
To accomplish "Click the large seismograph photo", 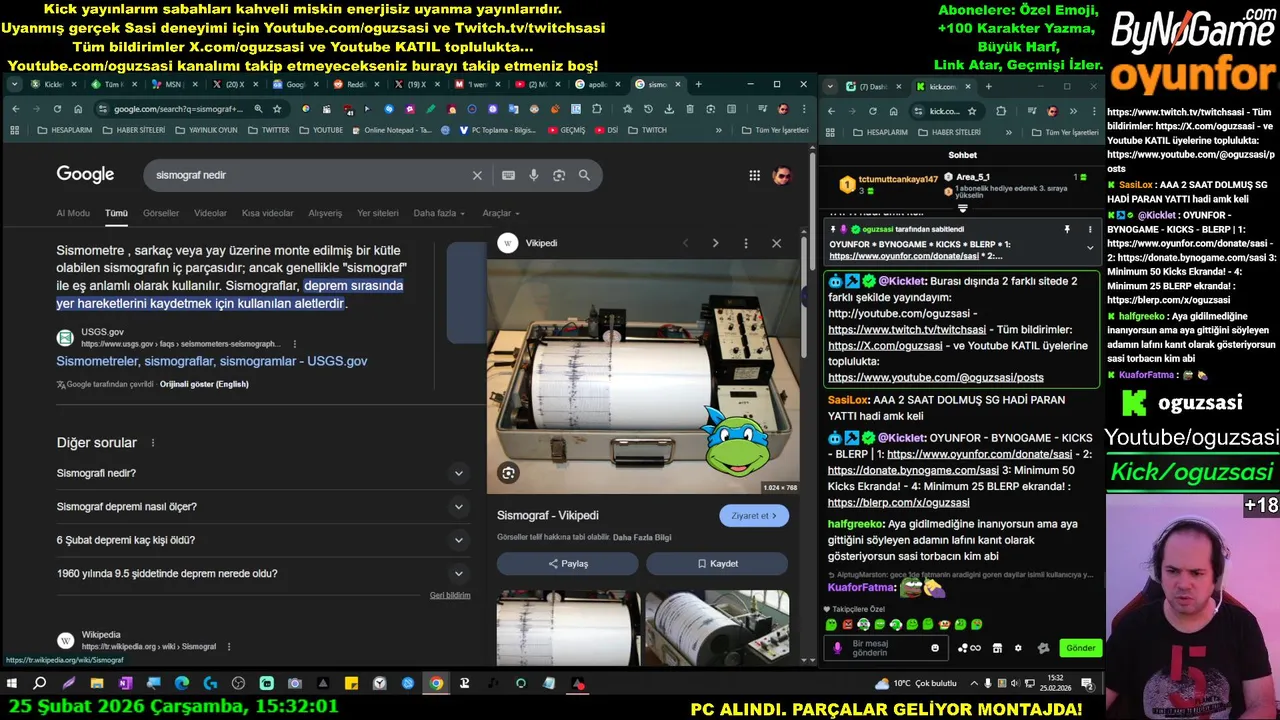I will tap(643, 377).
